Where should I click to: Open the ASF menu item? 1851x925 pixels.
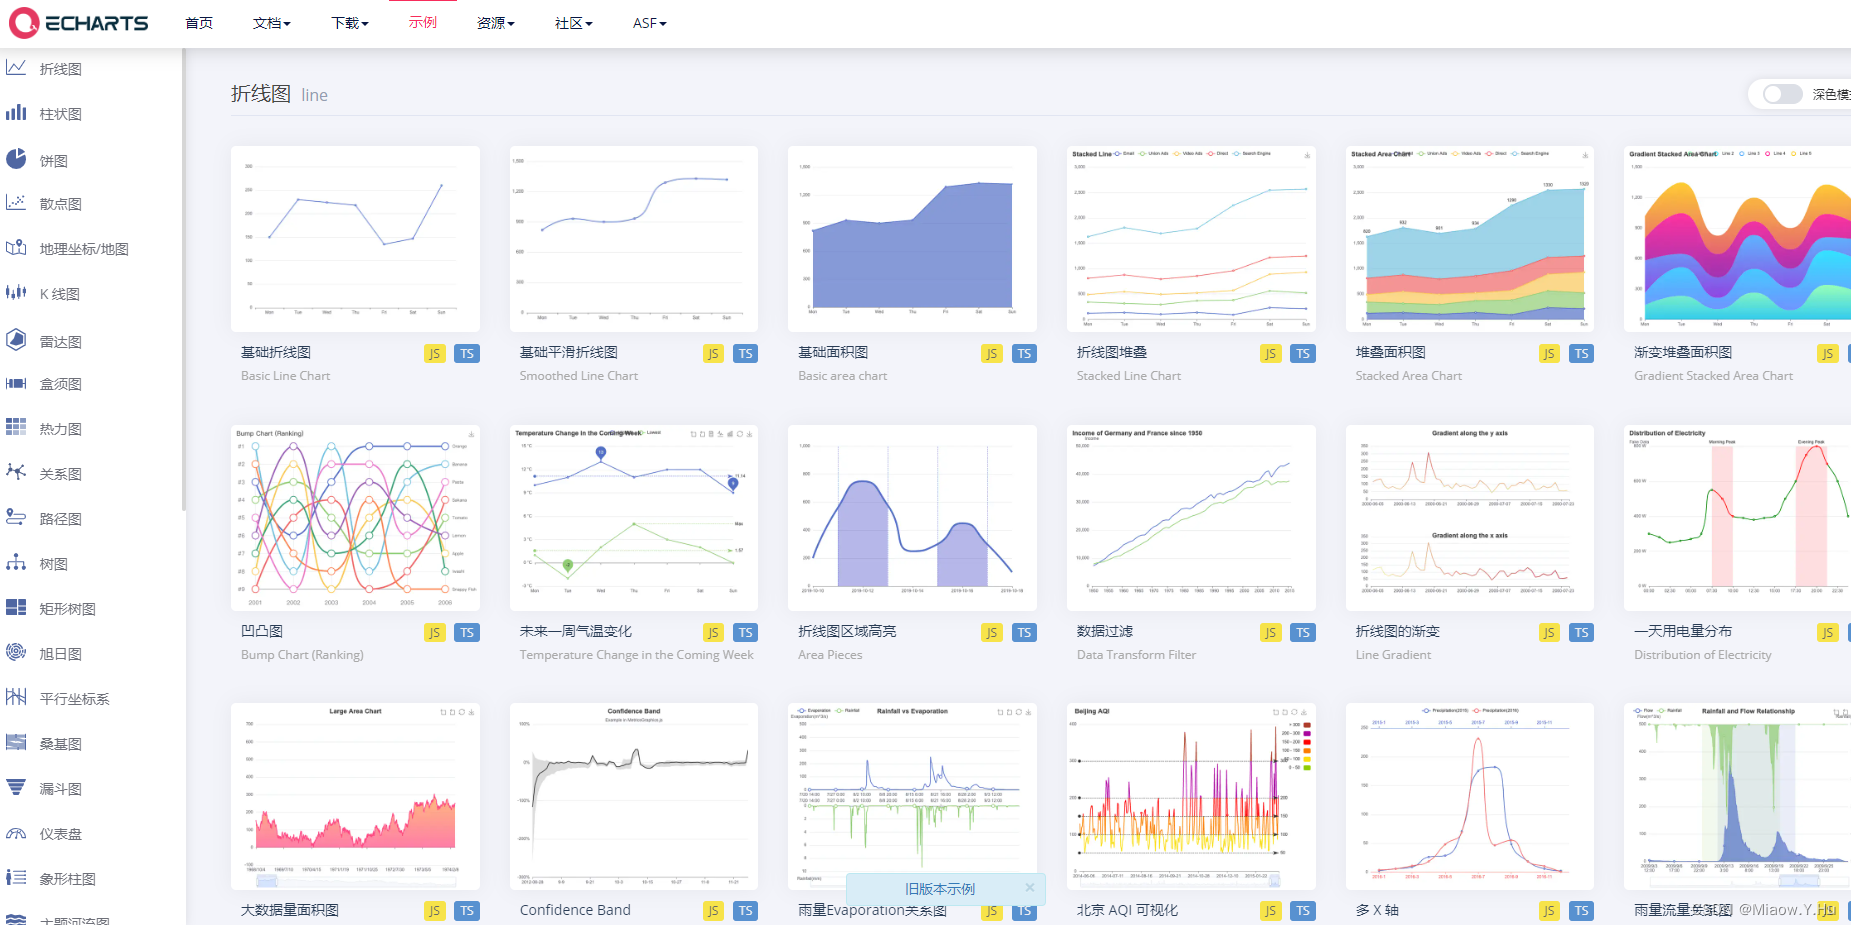click(x=648, y=23)
